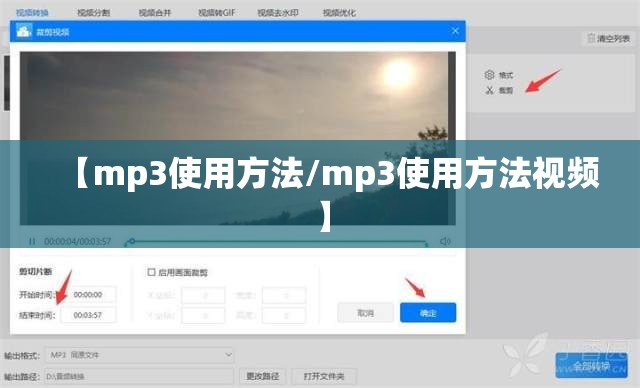Click the 00:00:04/00:03:57 time readout

click(78, 242)
